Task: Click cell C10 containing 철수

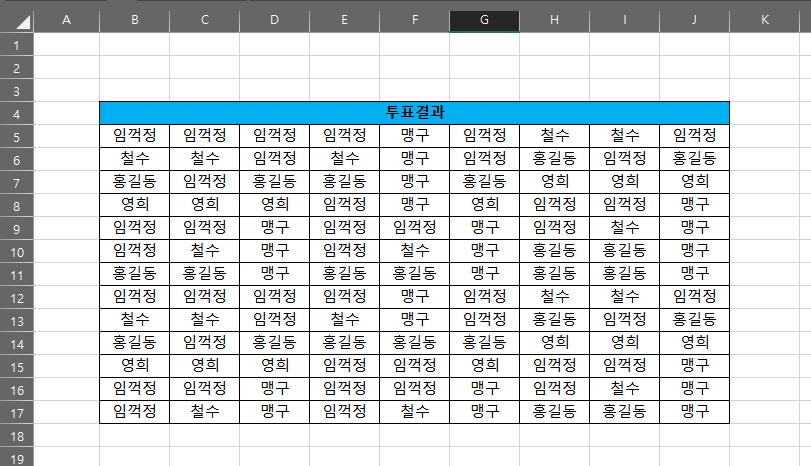Action: (x=204, y=251)
